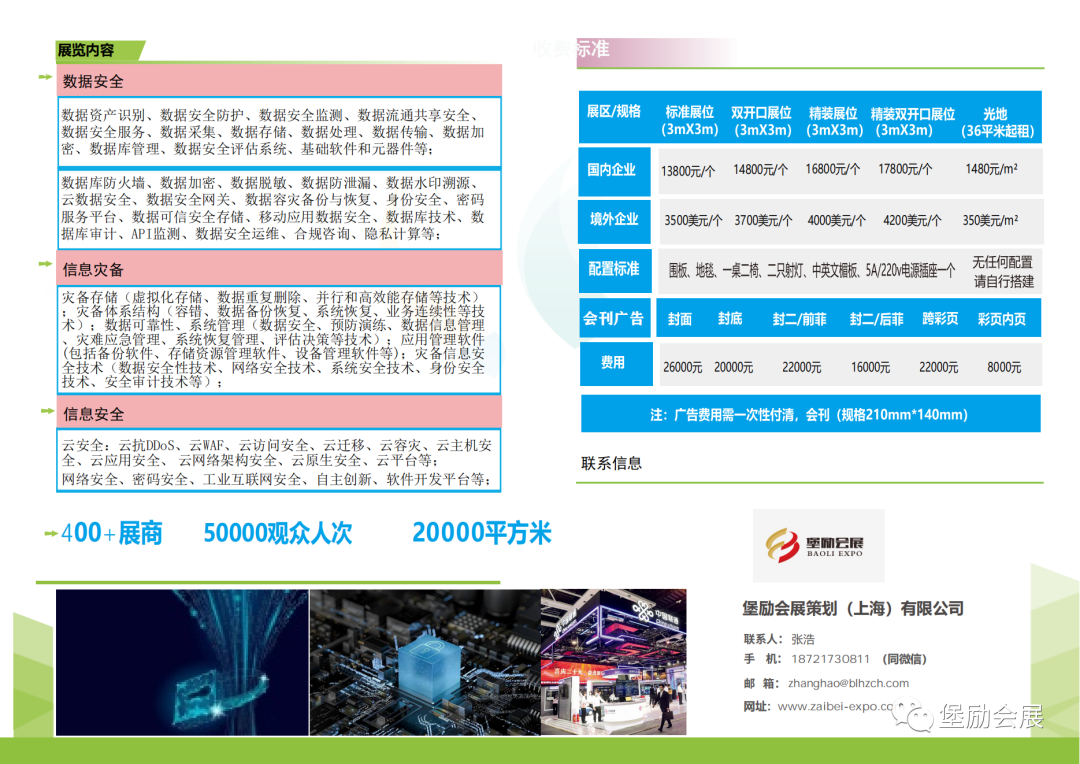This screenshot has height=764, width=1080.
Task: Click the 展区/规格 header cell
Action: tap(613, 112)
